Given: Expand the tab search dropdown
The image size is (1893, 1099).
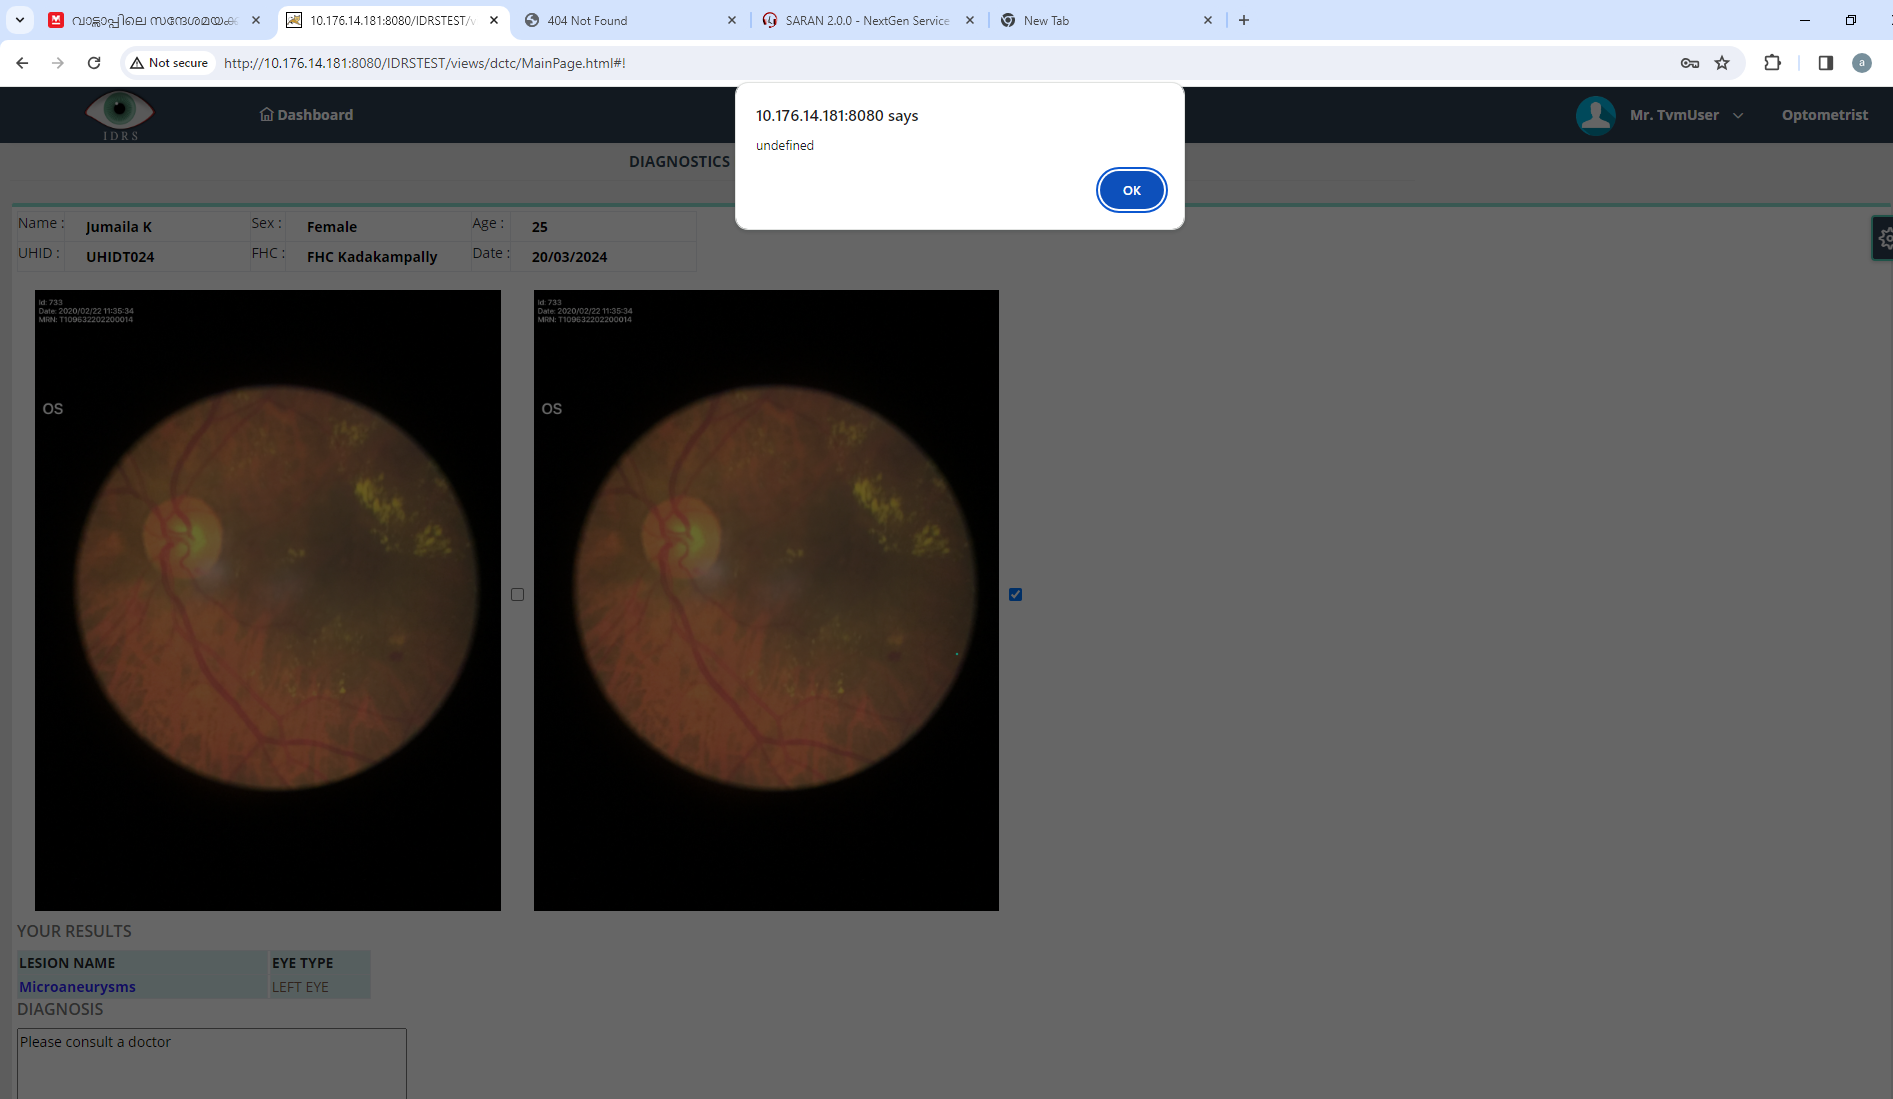Looking at the screenshot, I should coord(20,20).
